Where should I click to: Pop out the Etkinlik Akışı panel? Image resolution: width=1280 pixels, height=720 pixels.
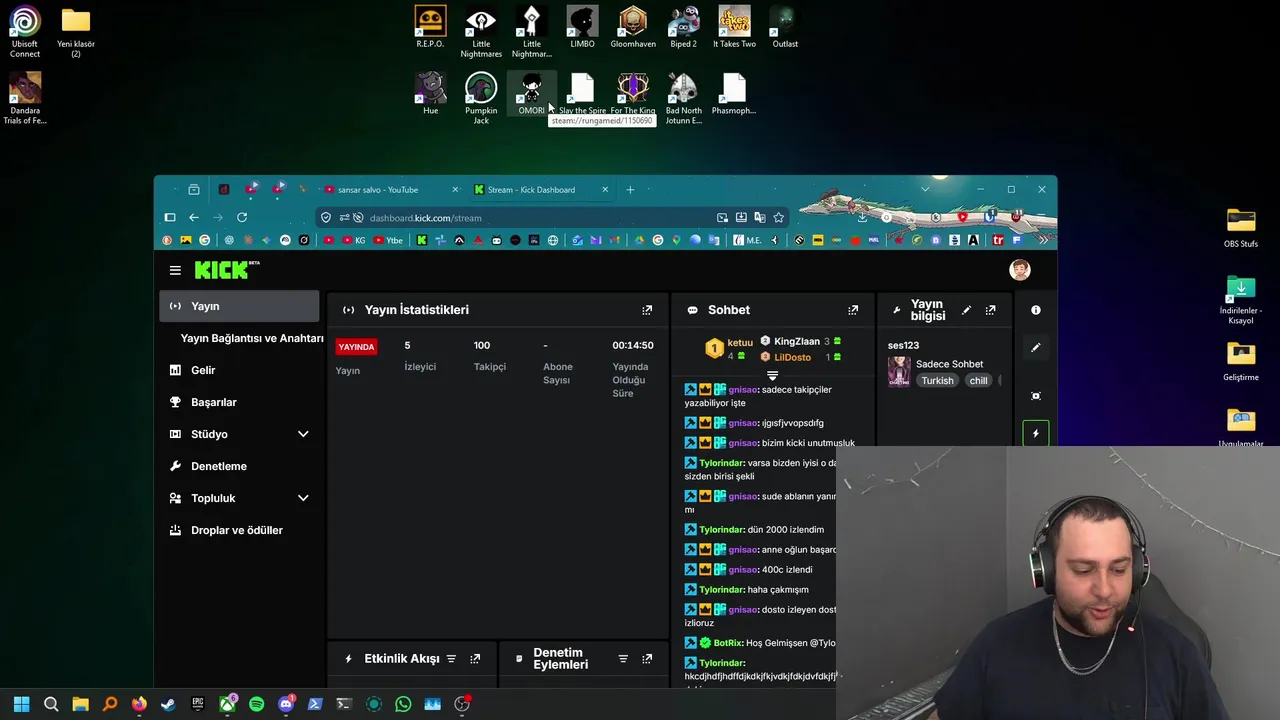(x=475, y=659)
